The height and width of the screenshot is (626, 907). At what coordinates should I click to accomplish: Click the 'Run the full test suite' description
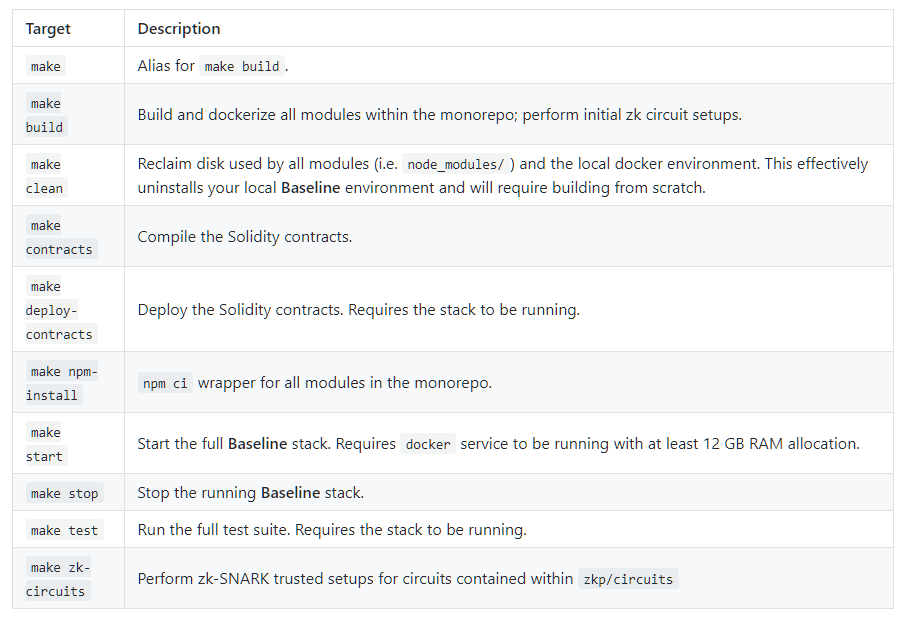coord(331,530)
